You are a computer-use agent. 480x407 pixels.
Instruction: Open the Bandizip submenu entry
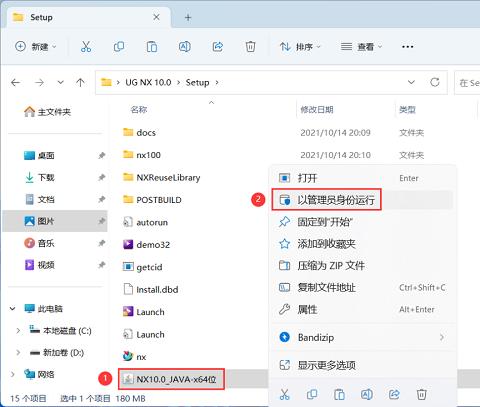pos(363,337)
